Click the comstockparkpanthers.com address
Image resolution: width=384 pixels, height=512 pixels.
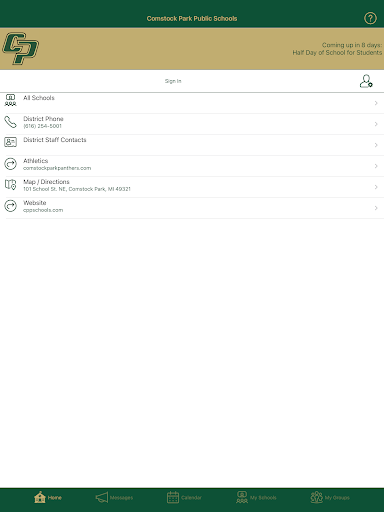coord(57,168)
